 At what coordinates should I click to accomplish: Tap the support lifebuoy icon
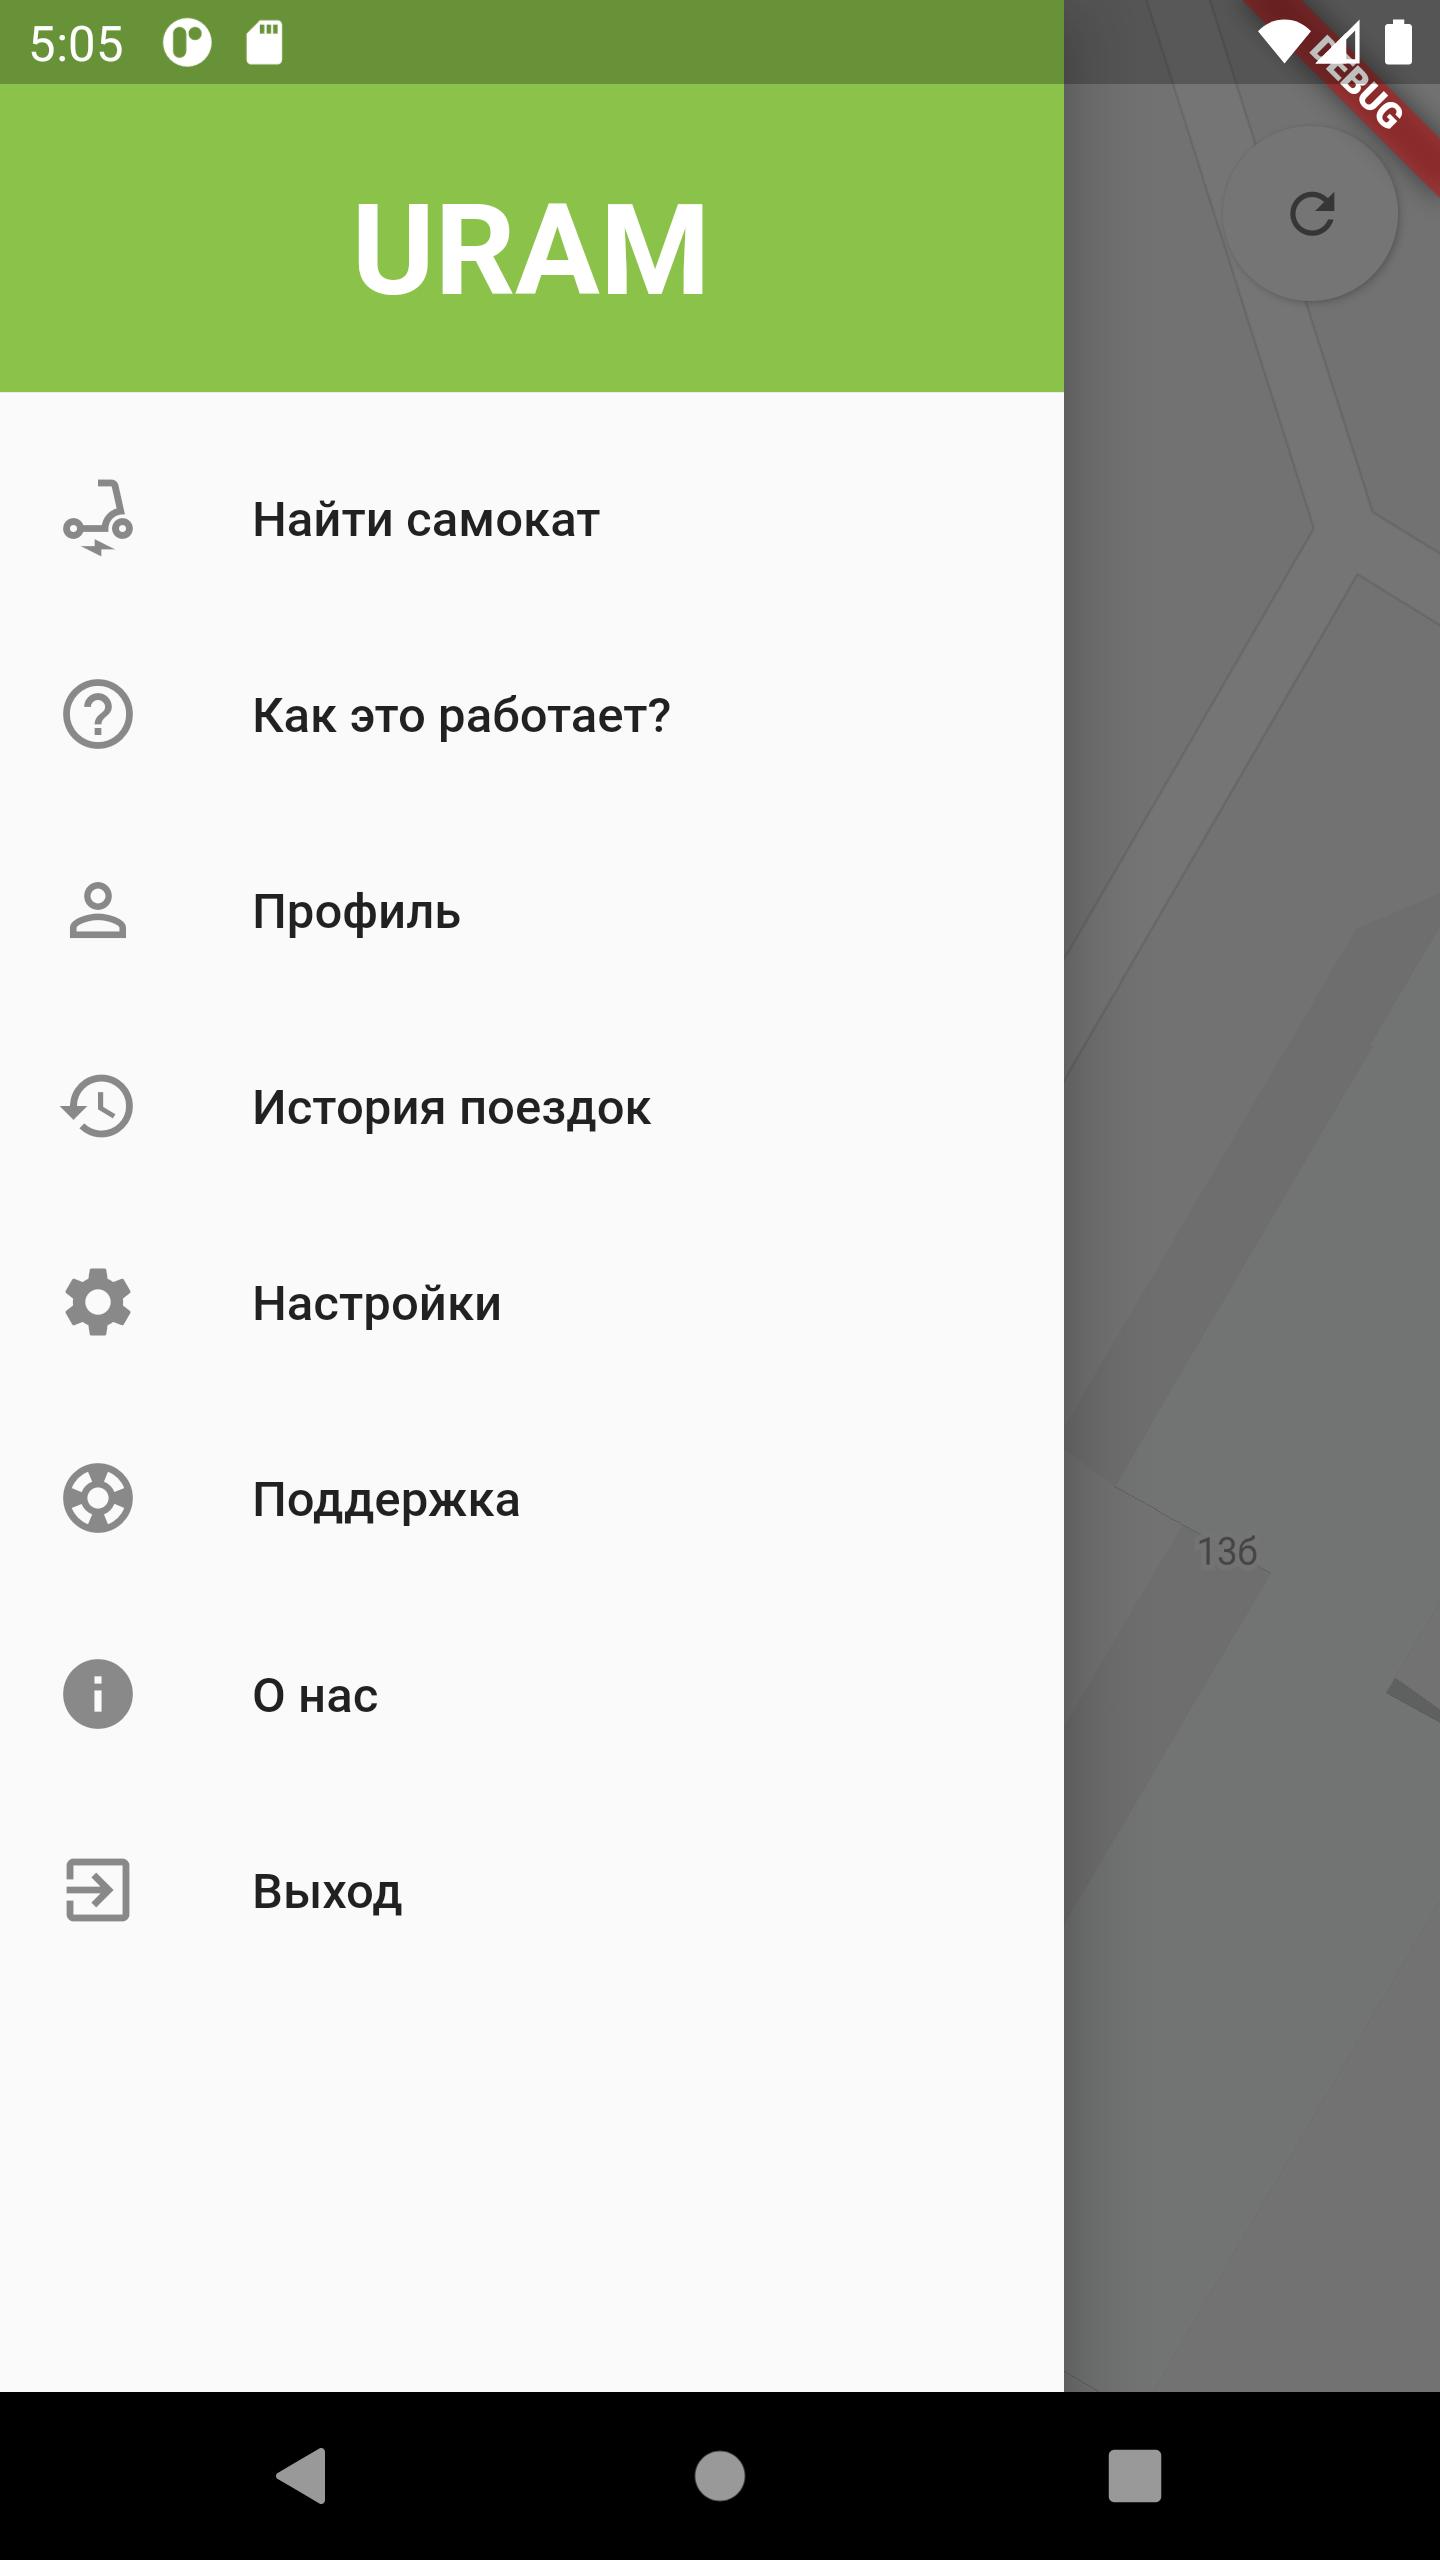point(98,1498)
